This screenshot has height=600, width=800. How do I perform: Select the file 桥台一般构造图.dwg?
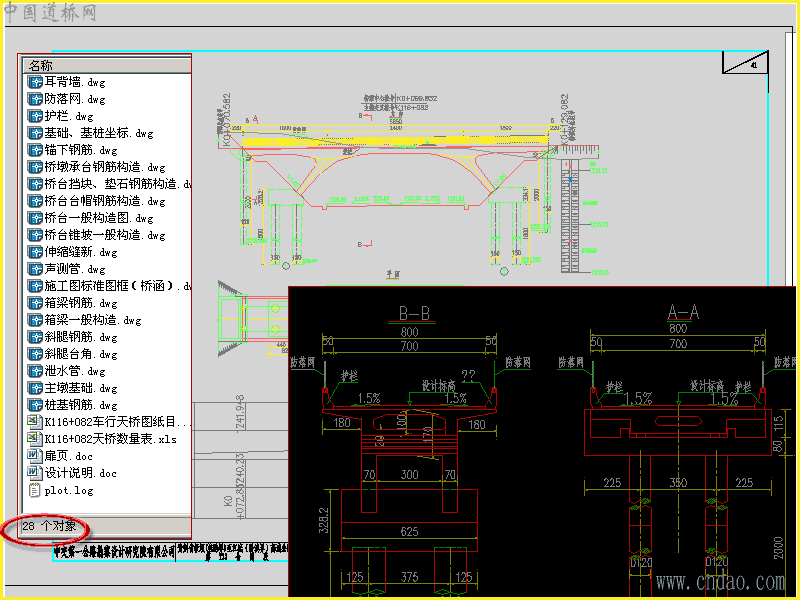click(x=99, y=218)
